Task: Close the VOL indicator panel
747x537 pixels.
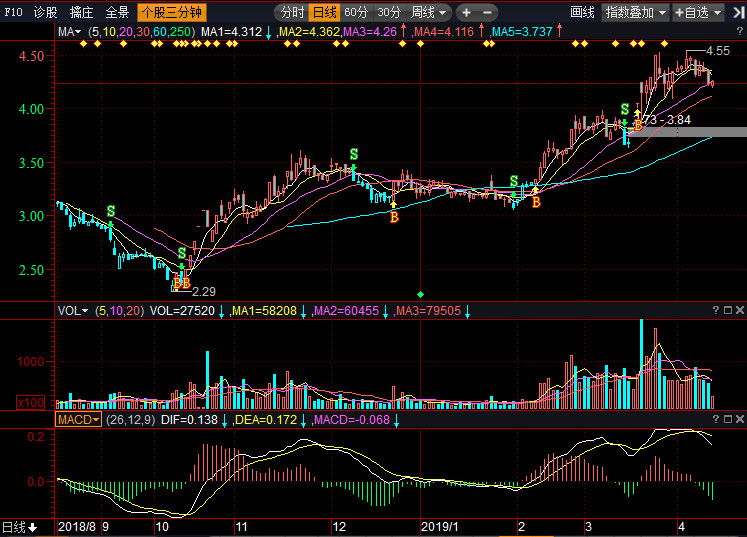Action: tap(739, 311)
